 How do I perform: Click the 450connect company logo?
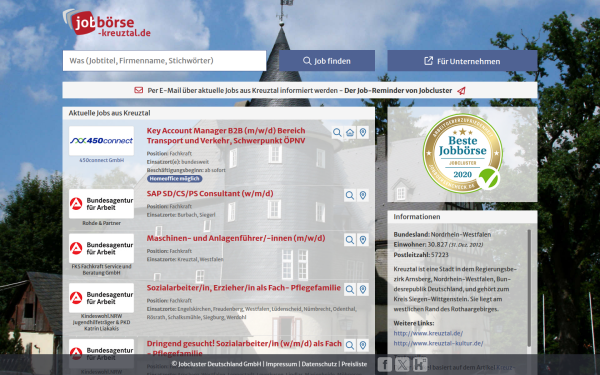(x=101, y=141)
